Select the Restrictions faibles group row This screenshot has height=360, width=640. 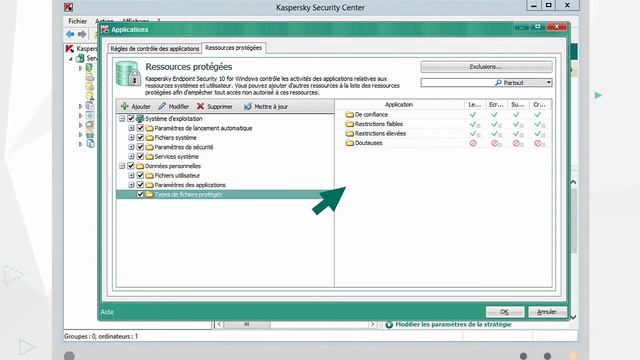click(x=442, y=124)
